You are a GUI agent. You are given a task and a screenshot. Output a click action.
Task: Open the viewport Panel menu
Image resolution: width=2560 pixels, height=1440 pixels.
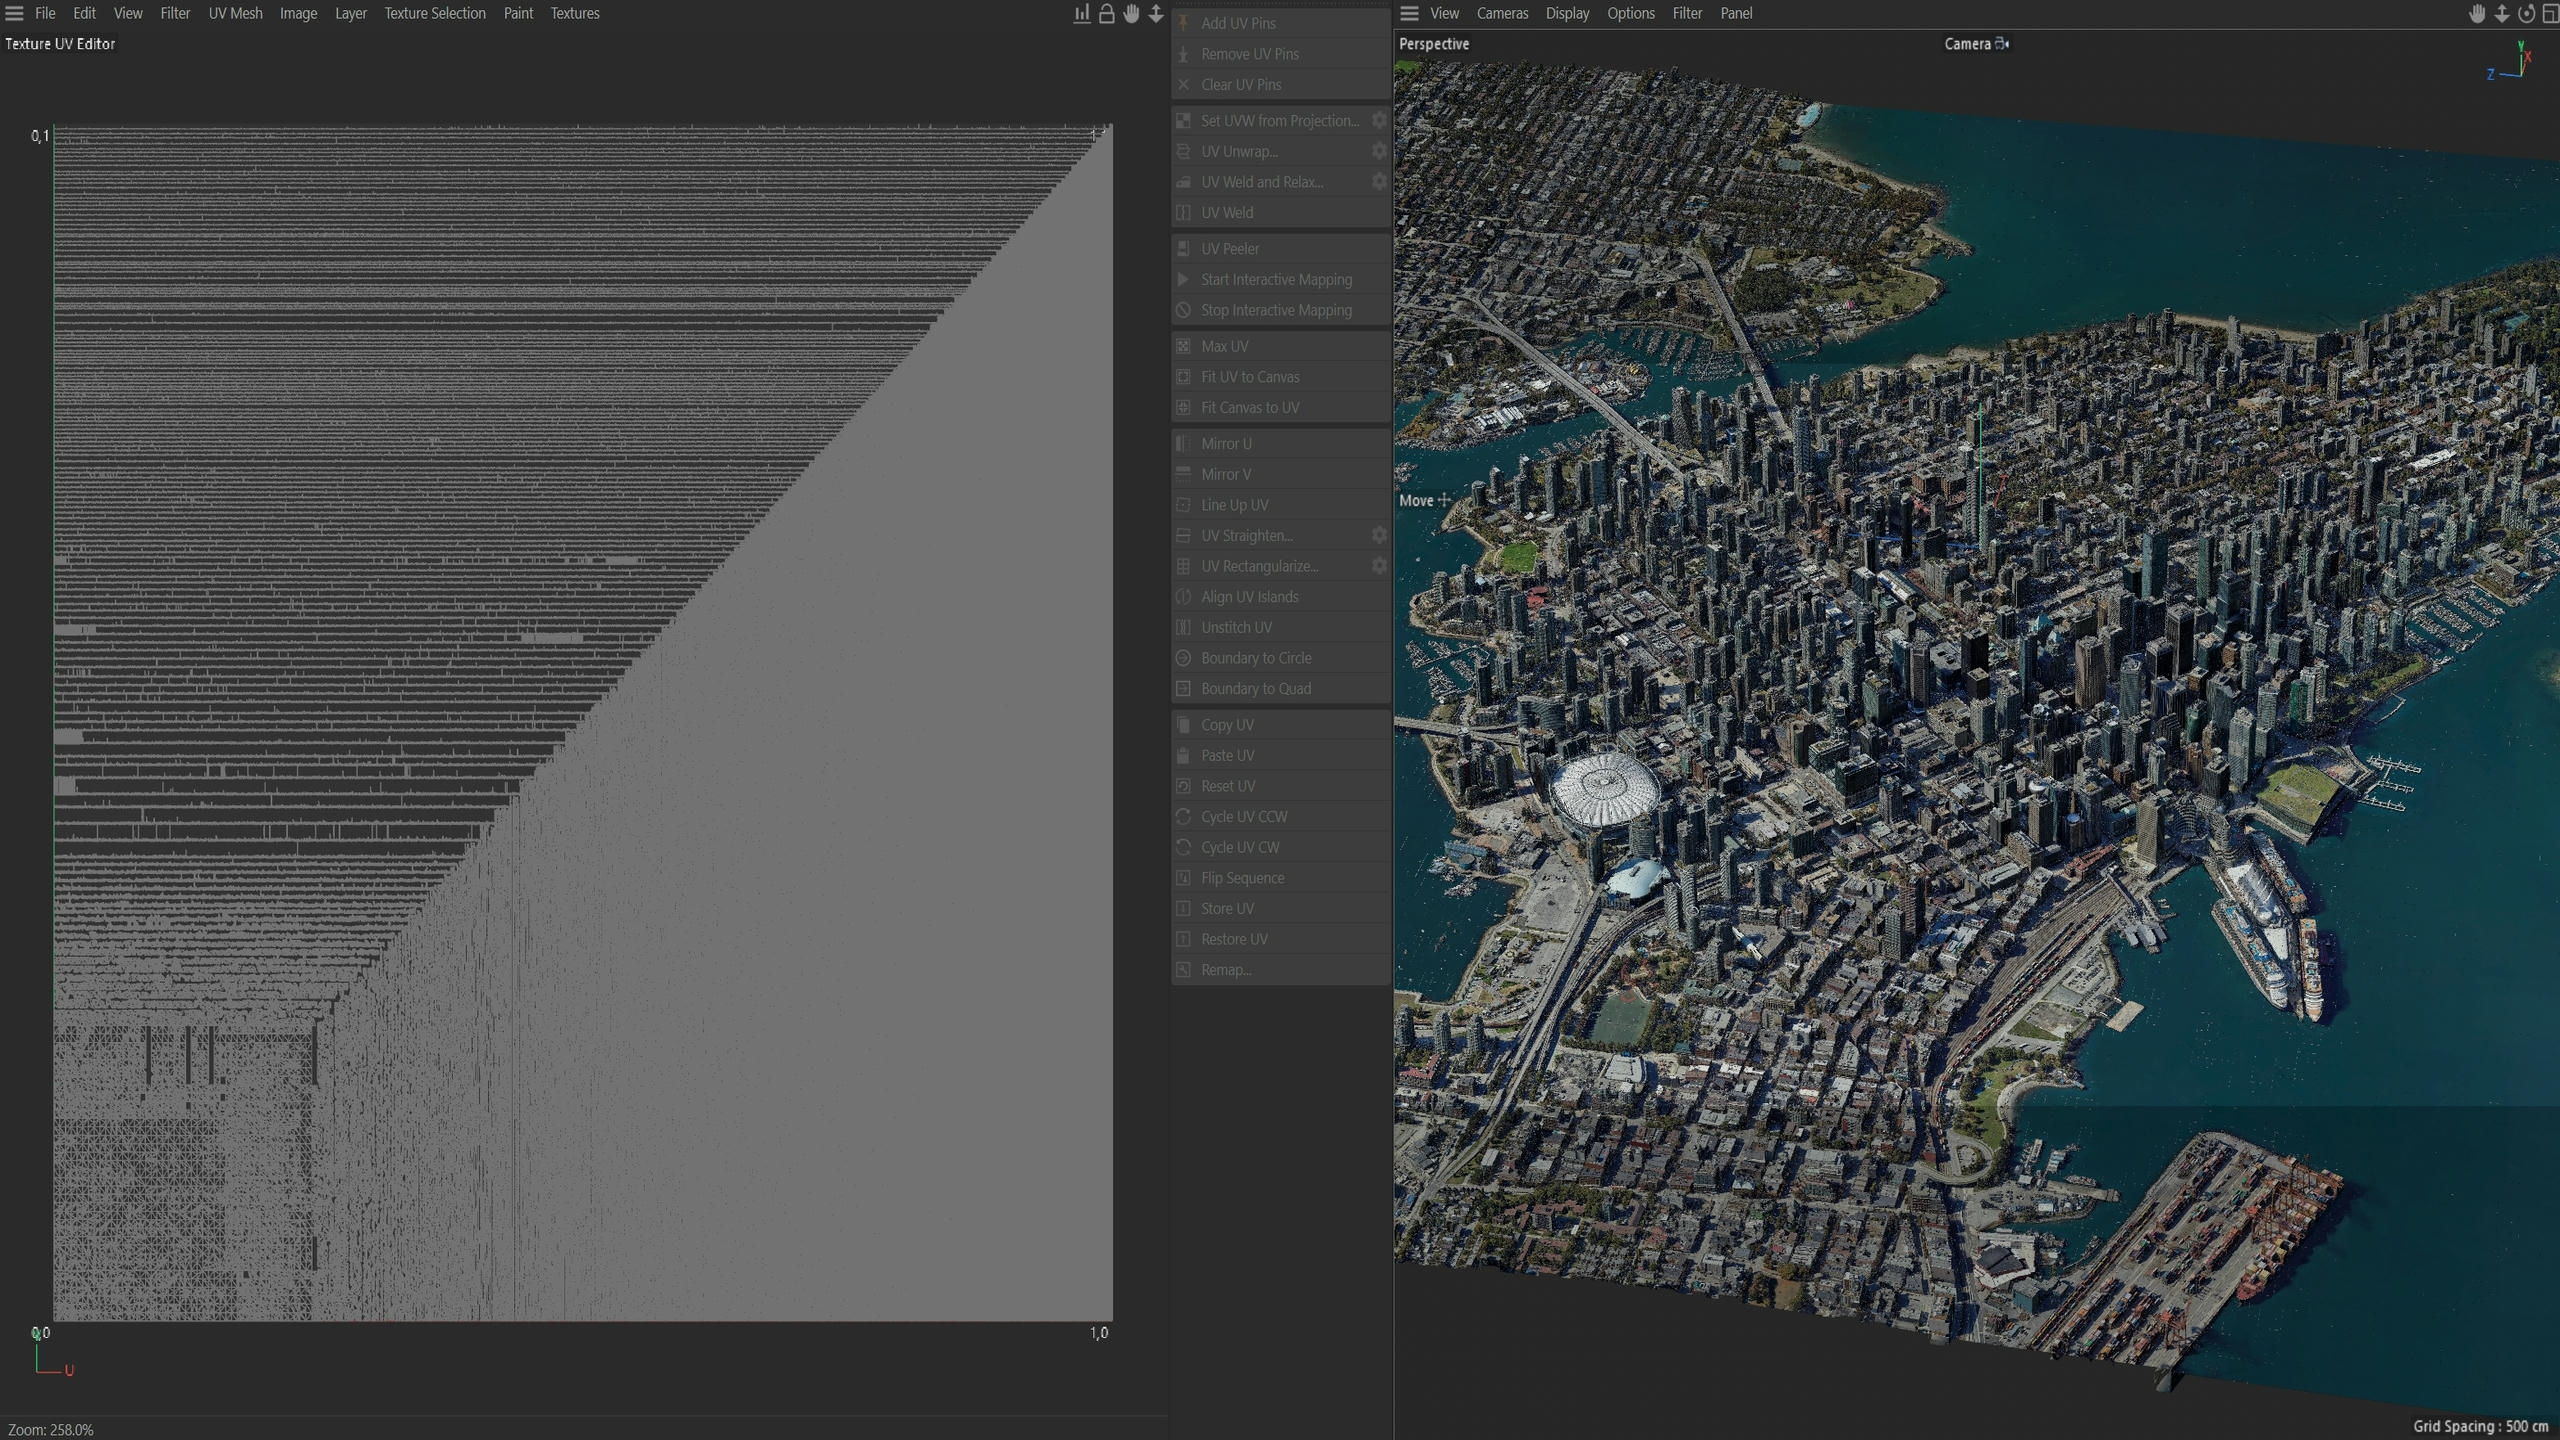click(x=1736, y=13)
